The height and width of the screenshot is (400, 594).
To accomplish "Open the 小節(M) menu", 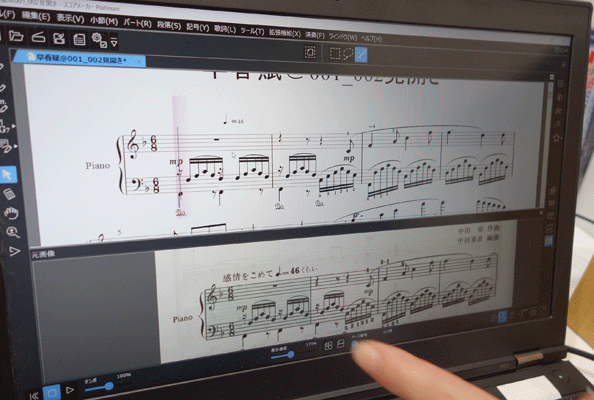I will point(104,20).
